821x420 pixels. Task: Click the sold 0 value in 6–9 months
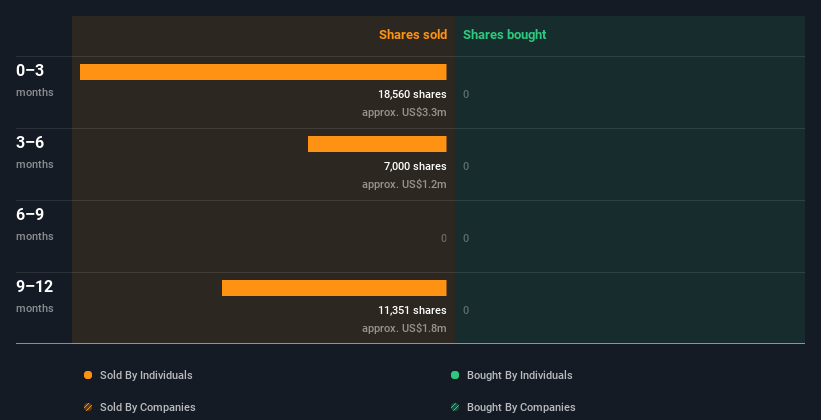443,238
